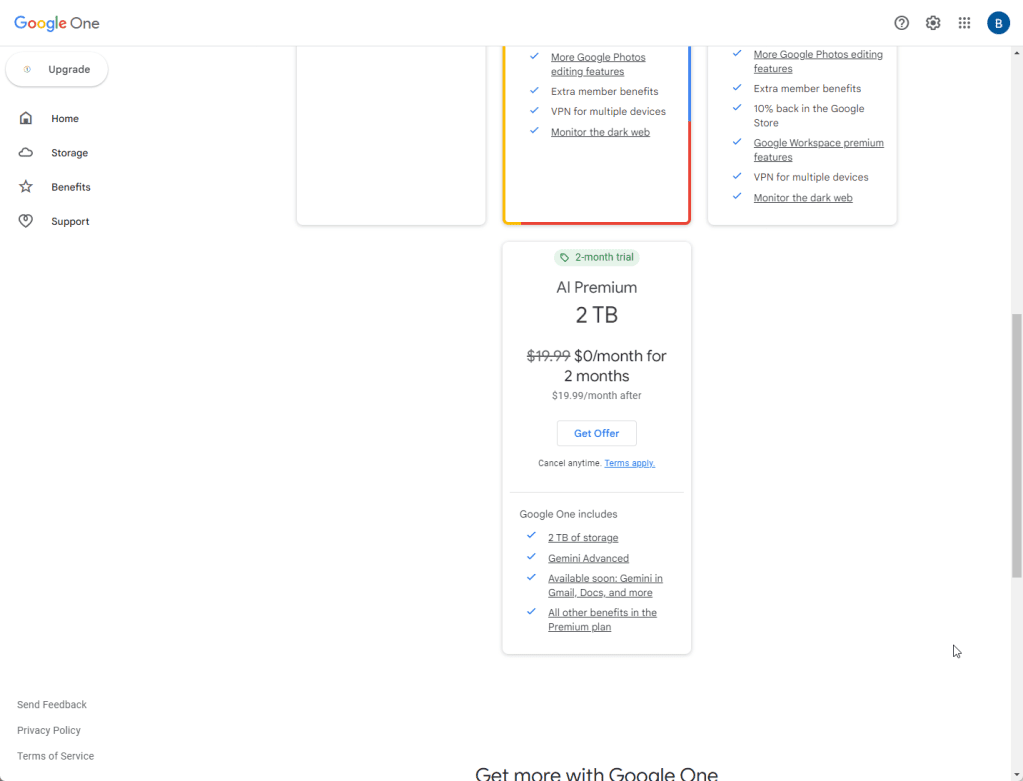Click the Home house icon in sidebar
The width and height of the screenshot is (1023, 781).
coord(26,118)
